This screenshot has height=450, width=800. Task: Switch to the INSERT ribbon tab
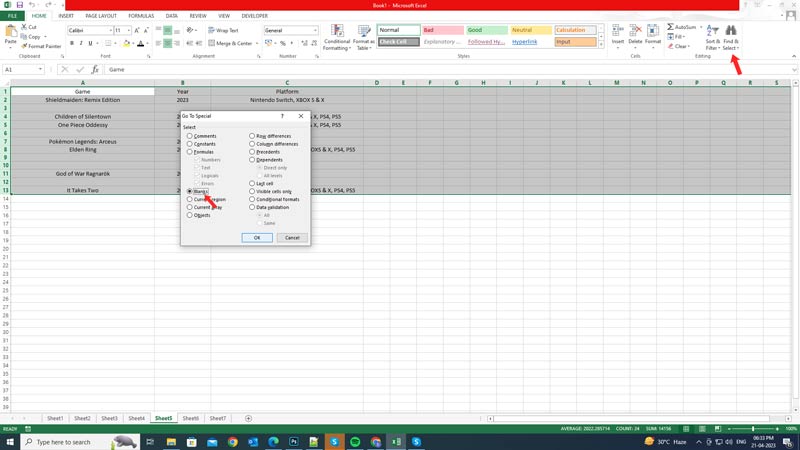point(66,16)
